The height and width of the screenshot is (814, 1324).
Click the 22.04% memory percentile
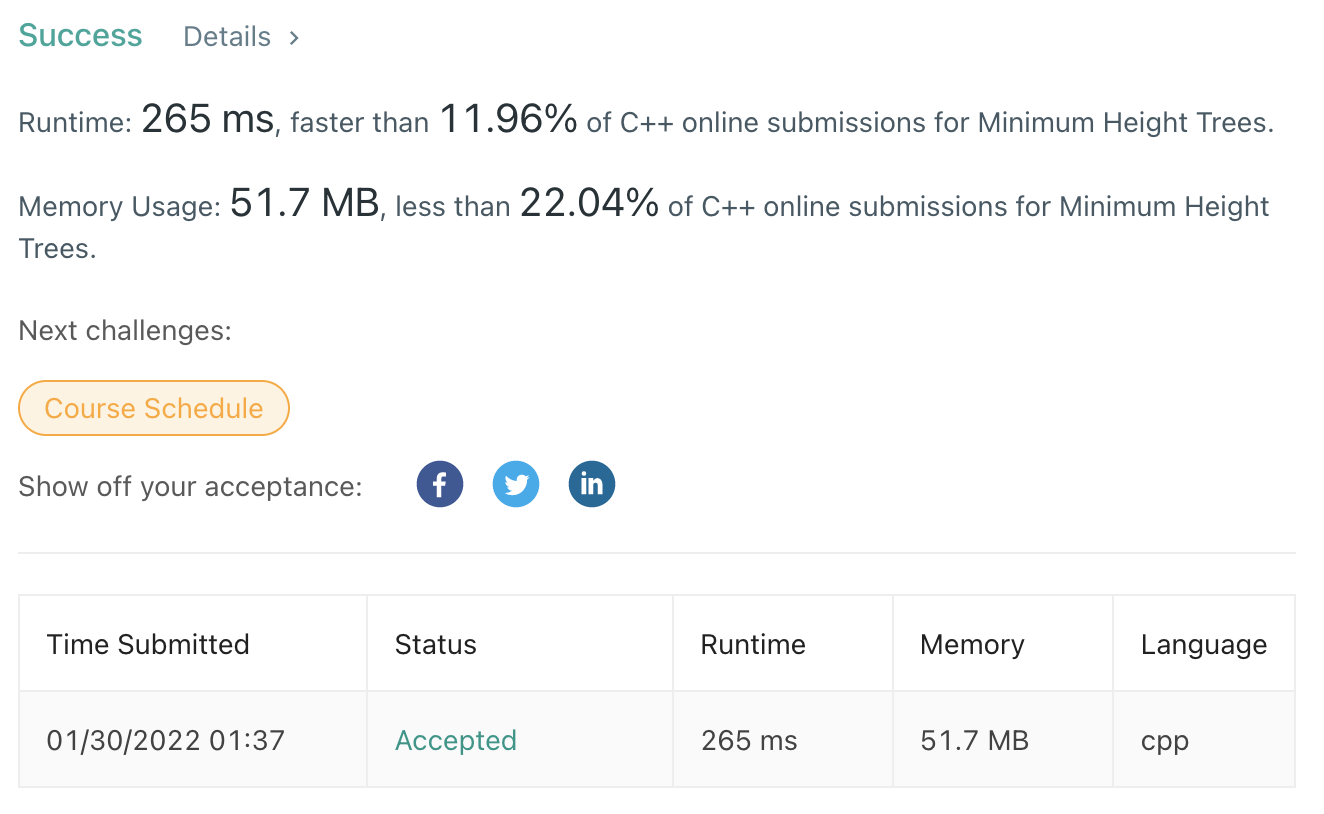589,205
